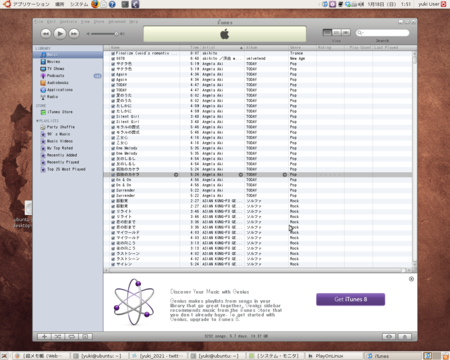Switch to grouped album view
This screenshot has width=450, height=360.
click(337, 32)
